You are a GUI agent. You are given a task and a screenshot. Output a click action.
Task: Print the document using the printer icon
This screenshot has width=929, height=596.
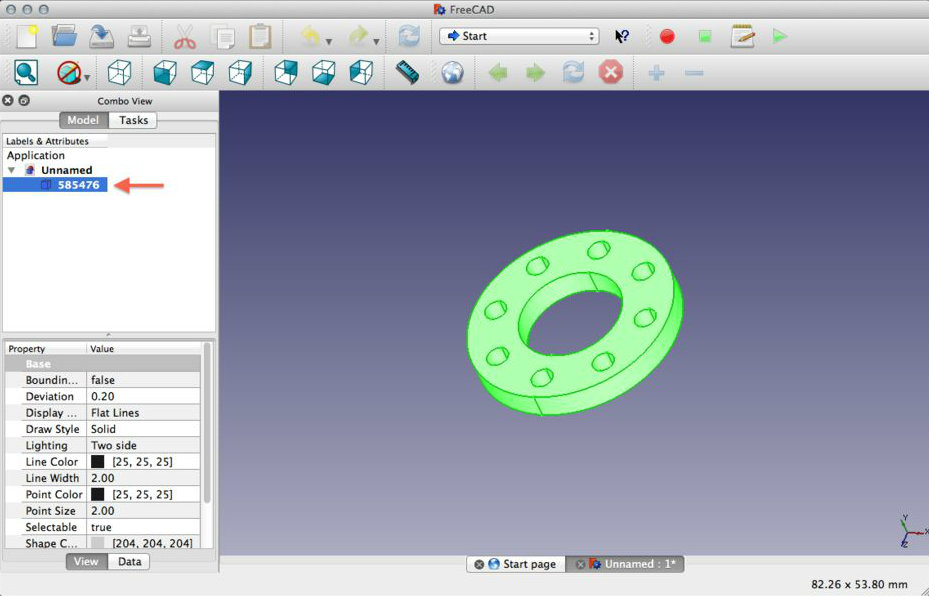coord(139,37)
